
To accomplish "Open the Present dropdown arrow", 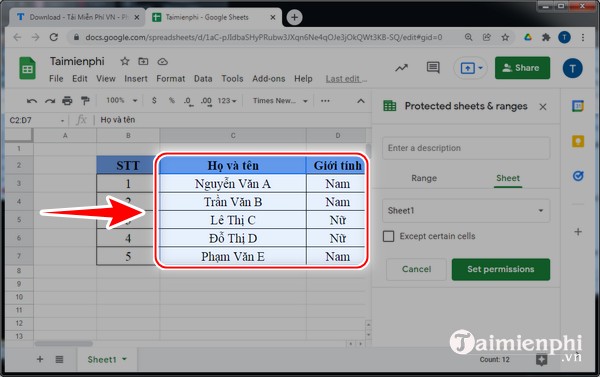I will coord(481,68).
